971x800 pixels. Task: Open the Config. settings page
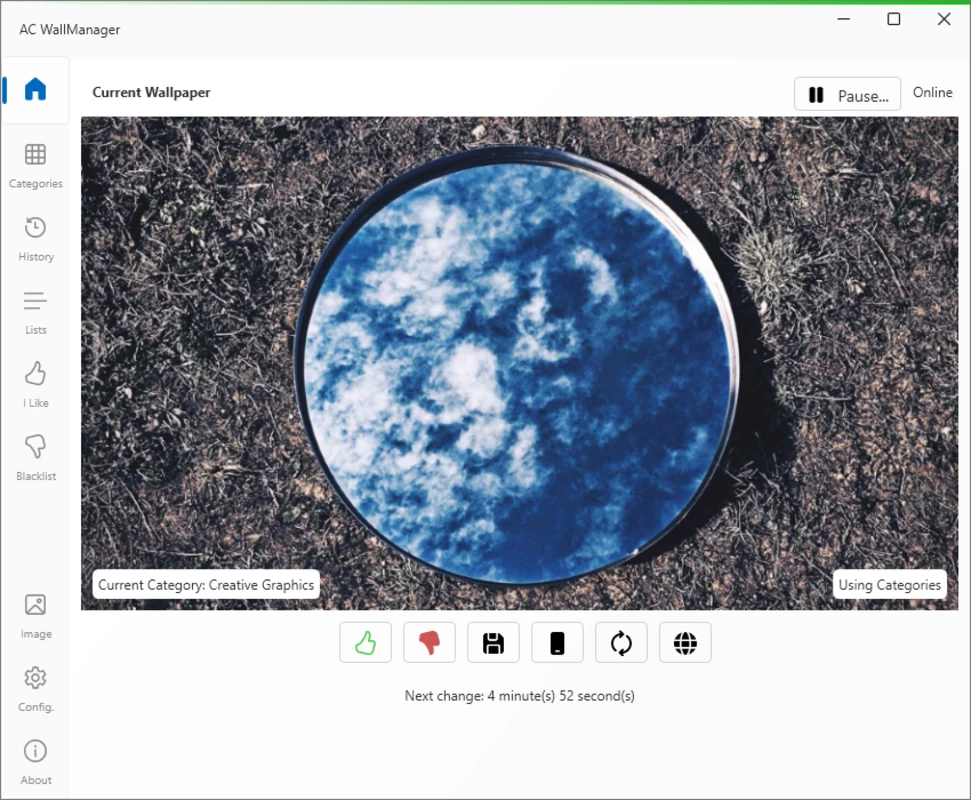pos(35,689)
